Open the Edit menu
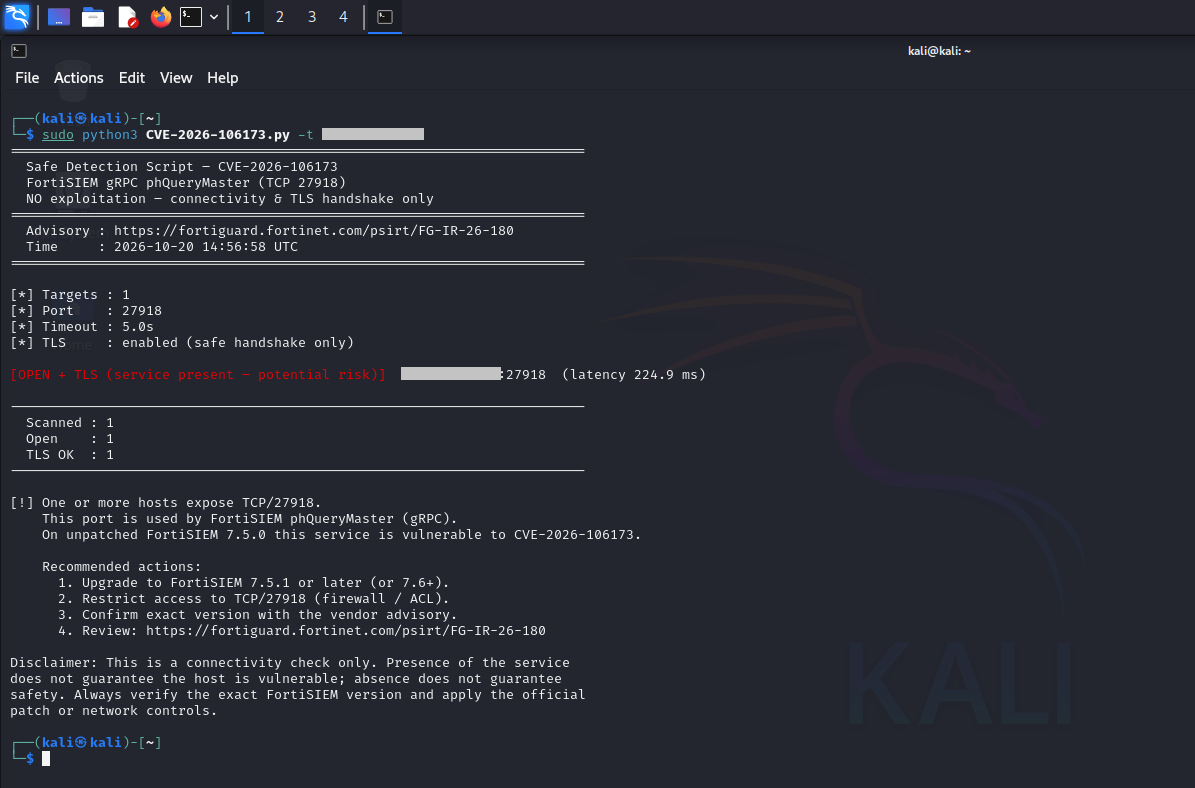Image resolution: width=1195 pixels, height=788 pixels. coord(132,78)
